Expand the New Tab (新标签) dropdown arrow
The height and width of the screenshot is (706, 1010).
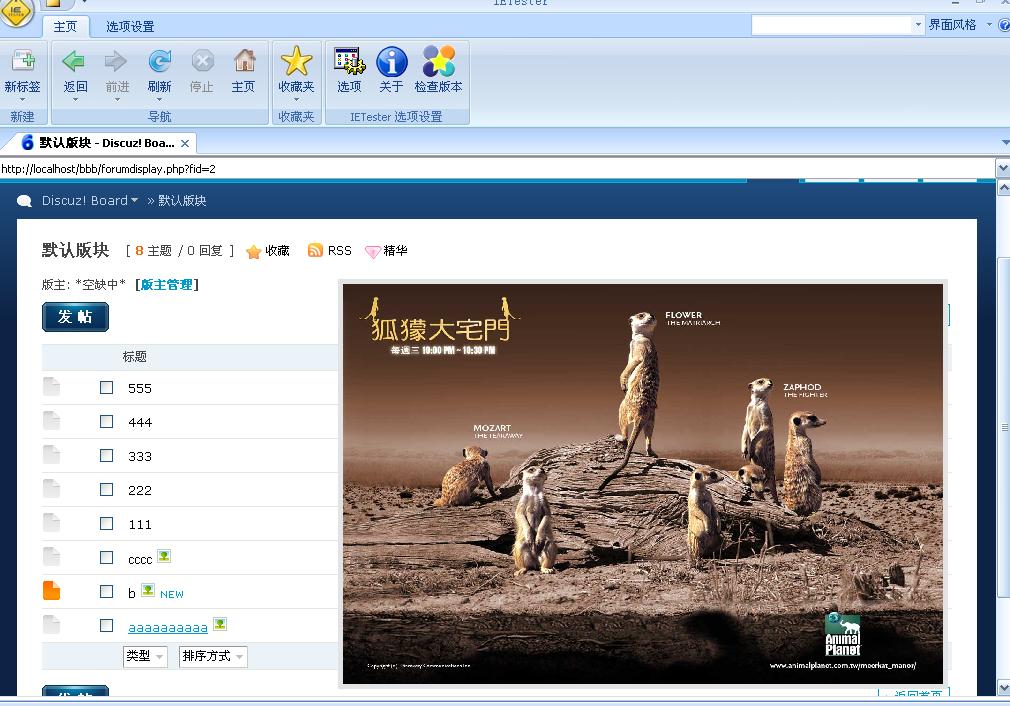(x=23, y=100)
